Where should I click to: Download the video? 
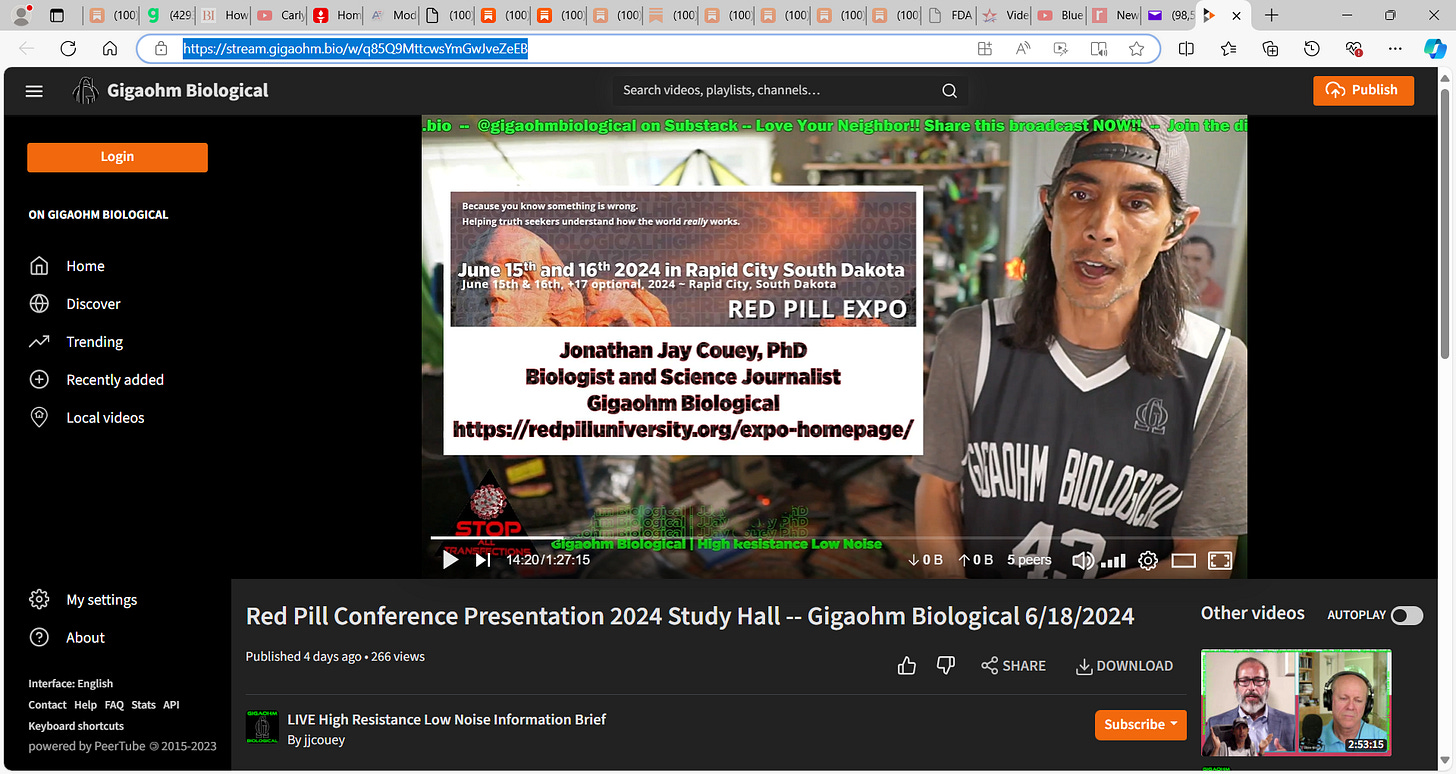pos(1124,666)
